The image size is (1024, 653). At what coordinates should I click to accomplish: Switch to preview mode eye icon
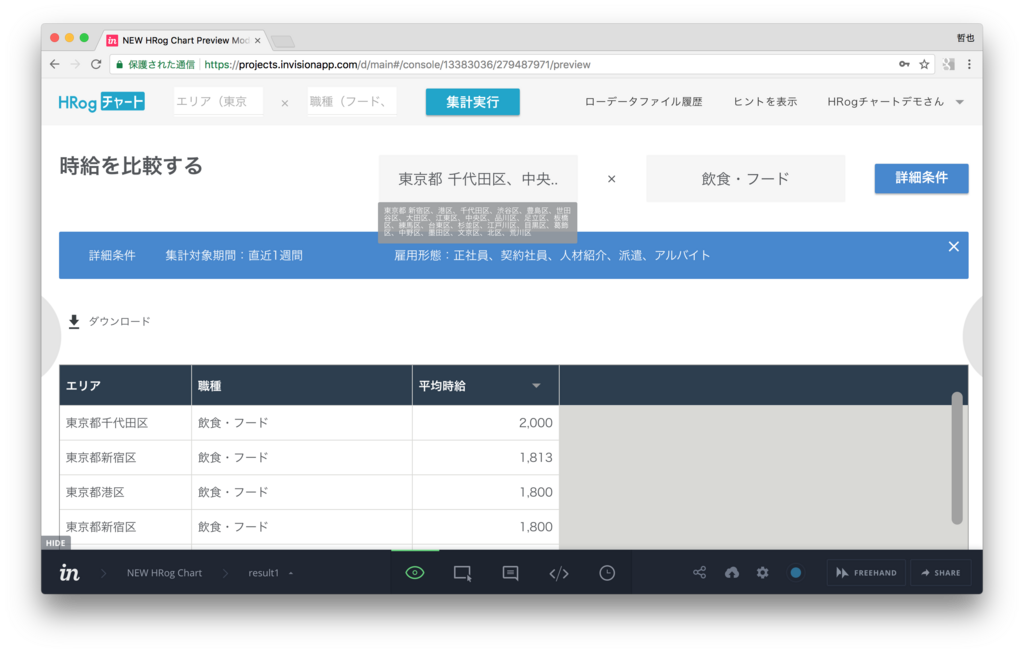(415, 573)
